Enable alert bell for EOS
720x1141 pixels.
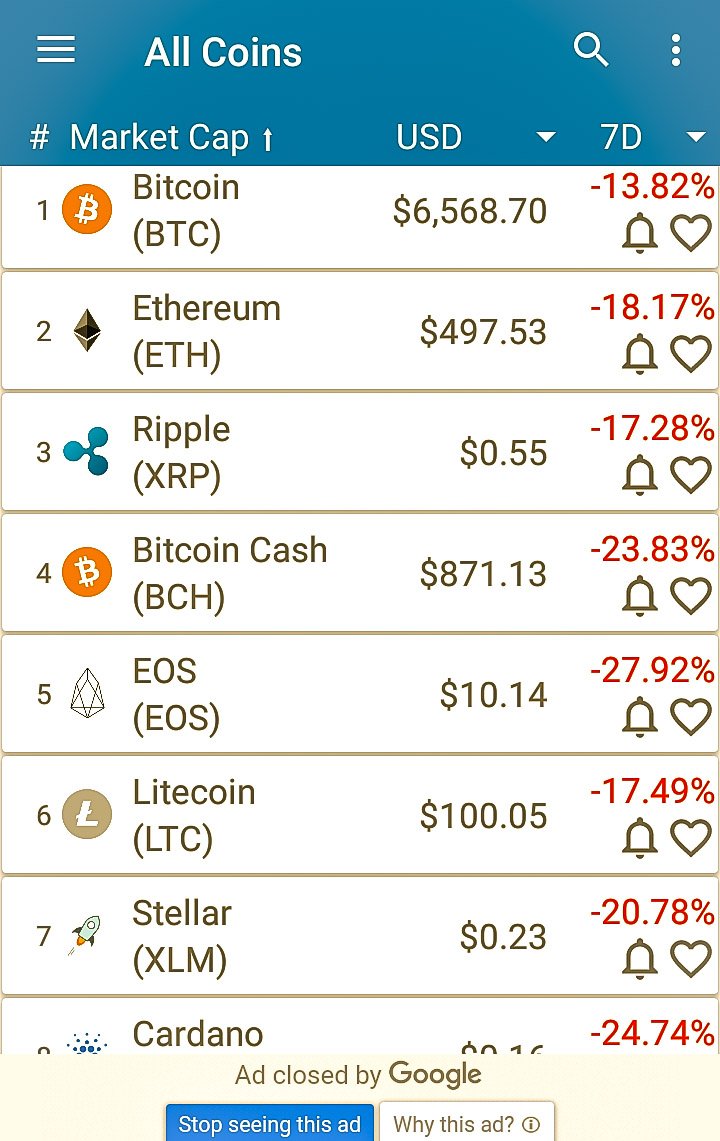tap(640, 716)
